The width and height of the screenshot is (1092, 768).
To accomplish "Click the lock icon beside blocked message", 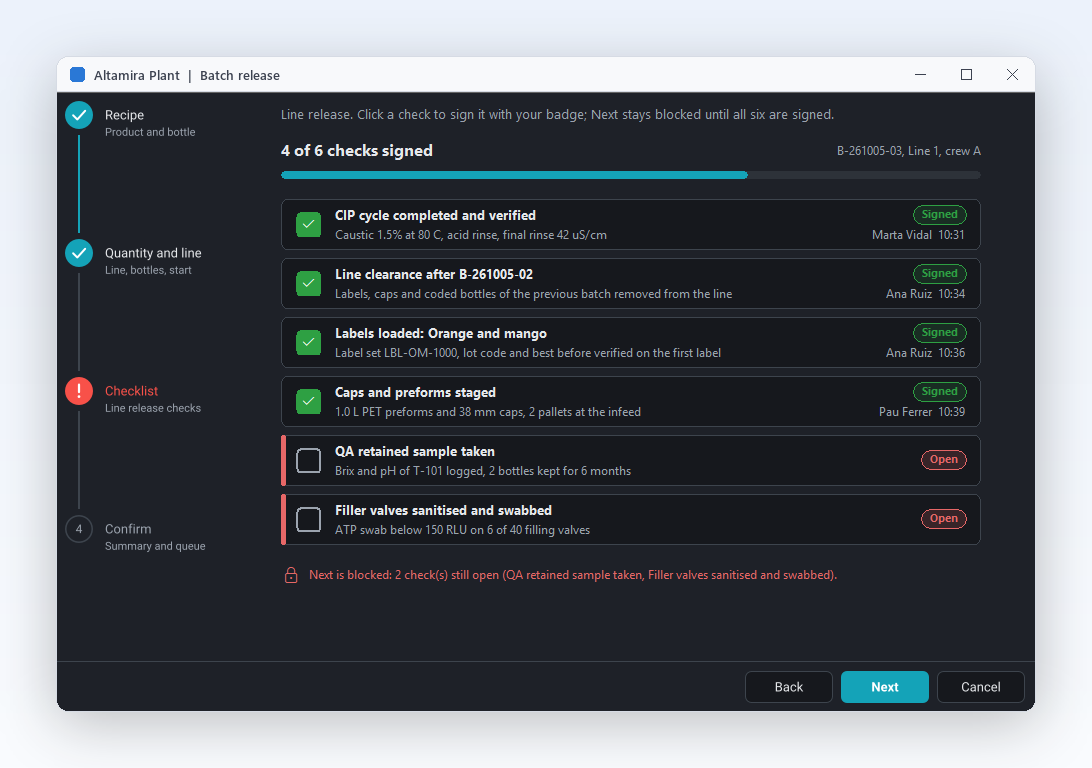I will (291, 575).
